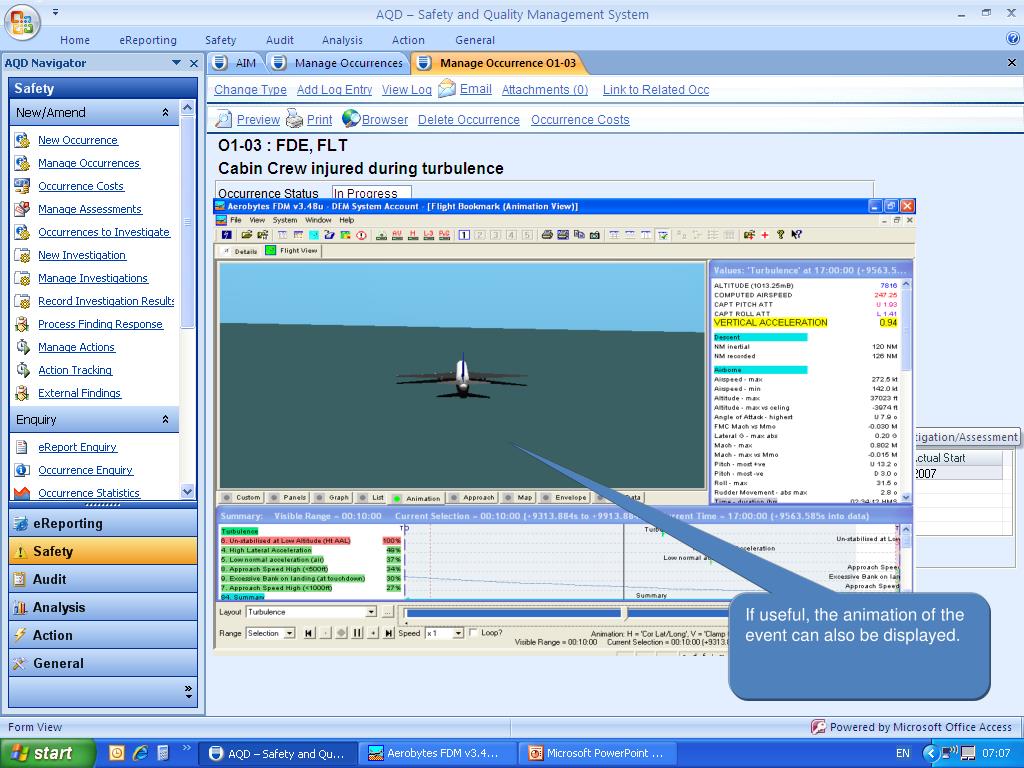The height and width of the screenshot is (768, 1024).
Task: Click the Email envelope icon
Action: (447, 88)
